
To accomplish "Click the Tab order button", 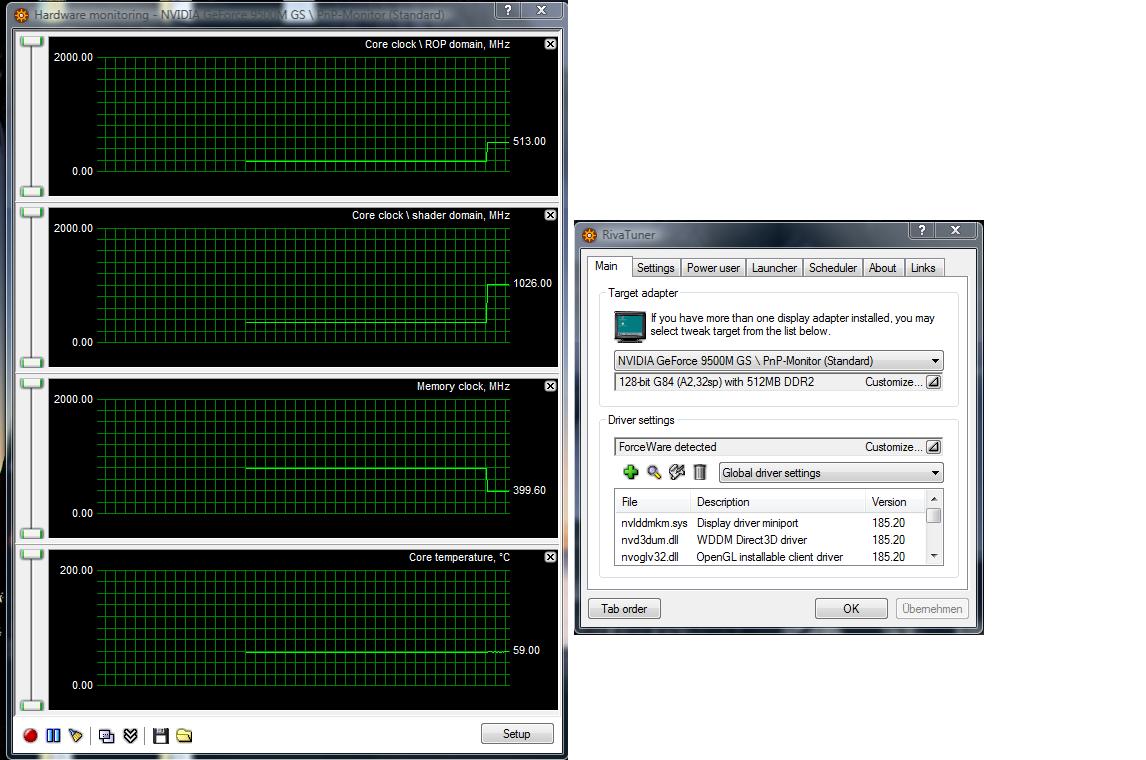I will (x=624, y=609).
